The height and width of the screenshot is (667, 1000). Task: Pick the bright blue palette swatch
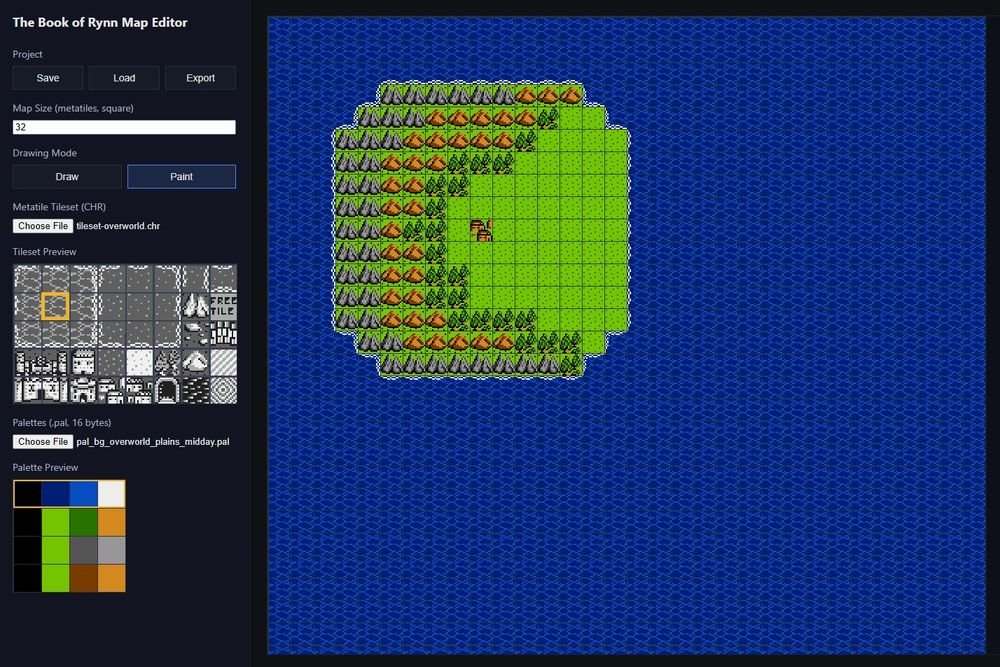pyautogui.click(x=84, y=494)
